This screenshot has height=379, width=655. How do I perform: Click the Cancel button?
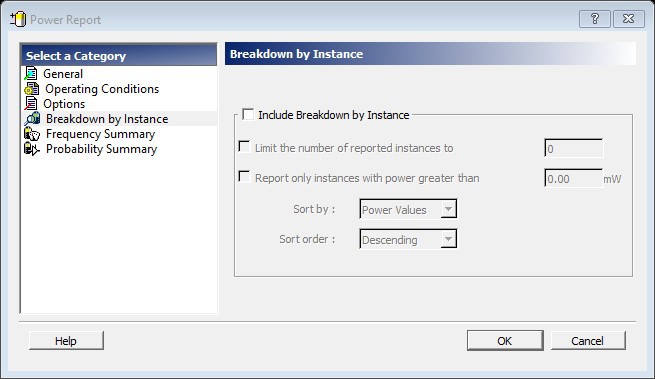(x=588, y=341)
